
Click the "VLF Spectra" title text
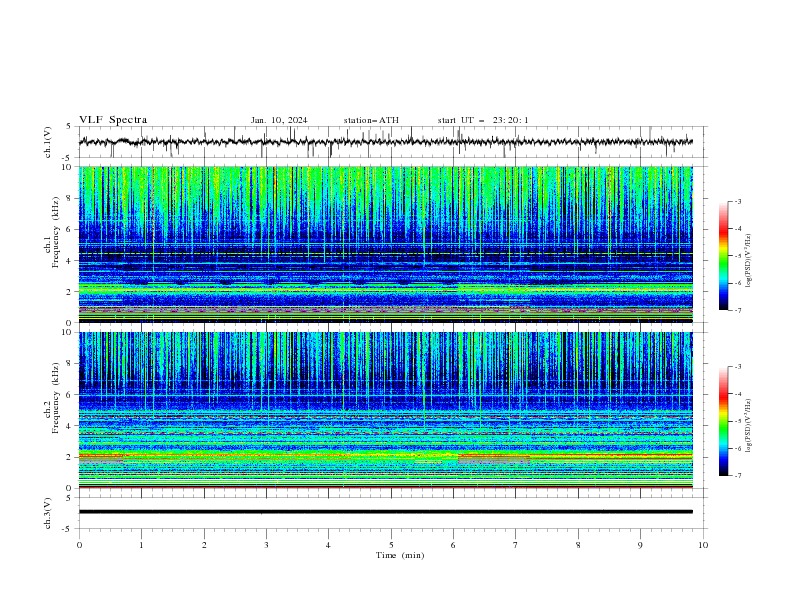pyautogui.click(x=113, y=120)
